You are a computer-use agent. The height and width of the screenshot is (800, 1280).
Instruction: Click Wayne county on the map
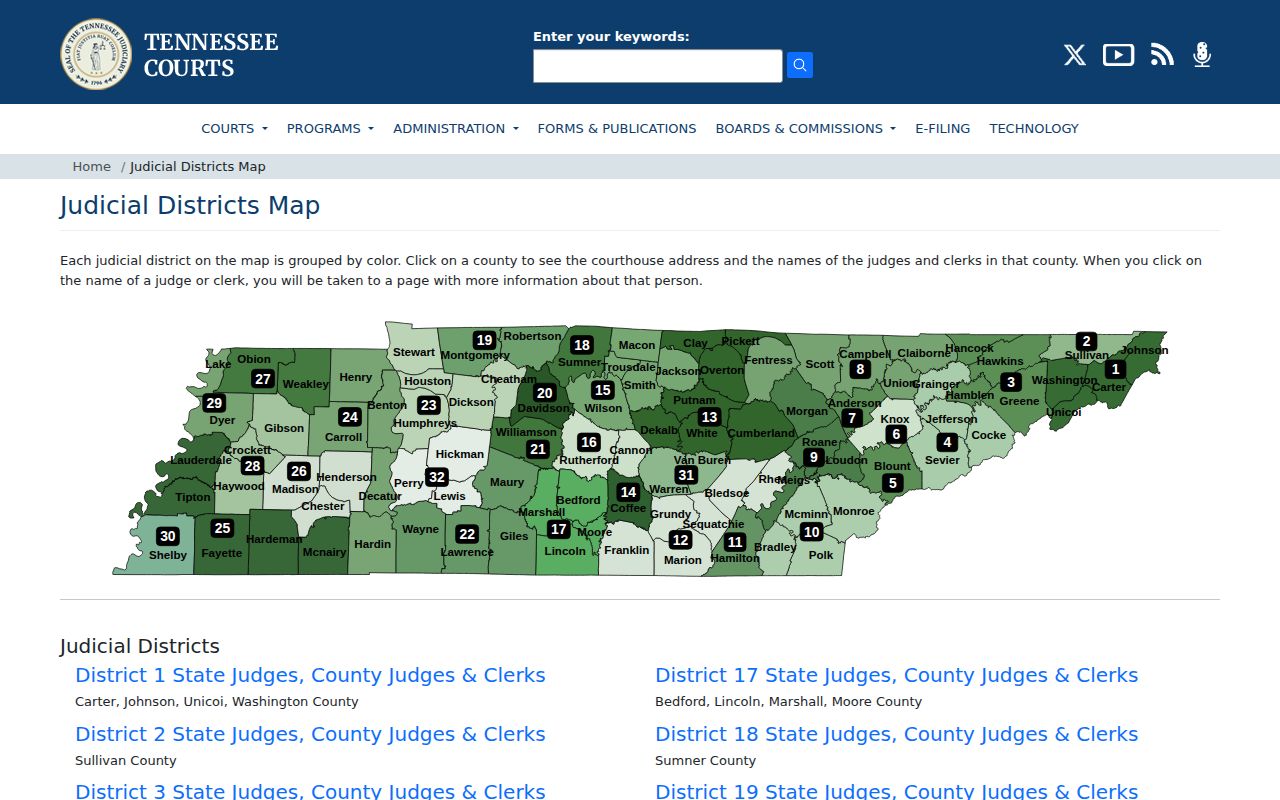421,529
